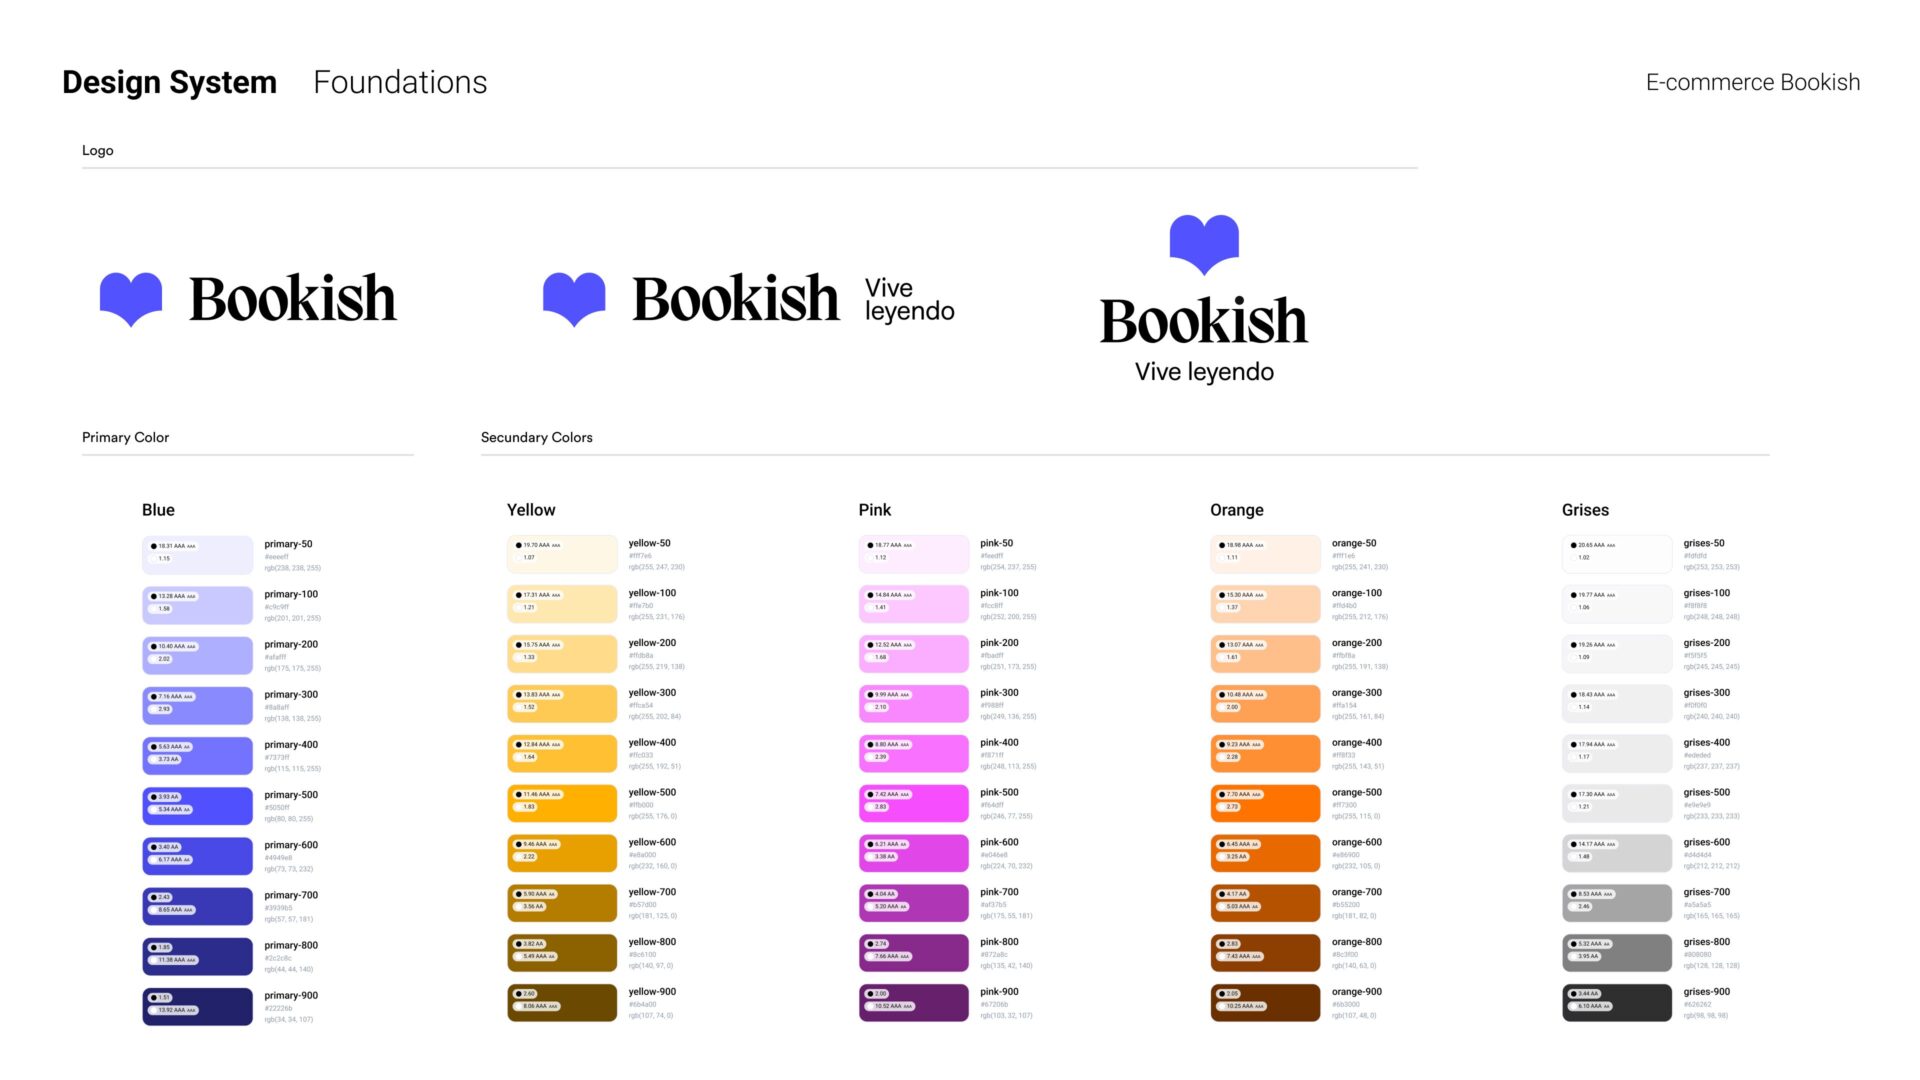
Task: Choose the pink-500 swatch
Action: (914, 802)
